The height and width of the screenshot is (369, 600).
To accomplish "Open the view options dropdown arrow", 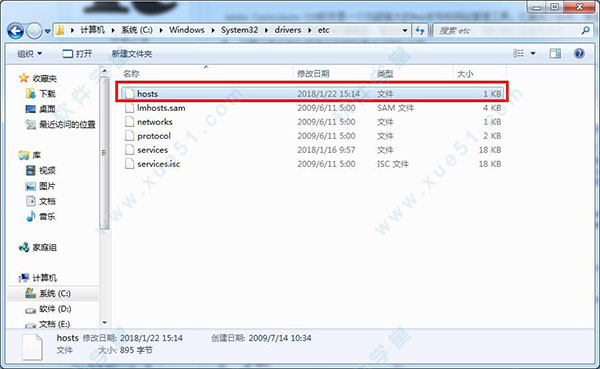I will (x=533, y=54).
